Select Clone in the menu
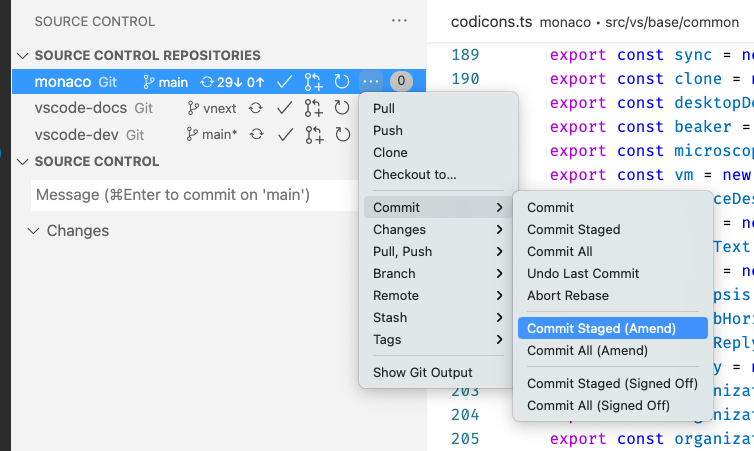The image size is (754, 451). click(438, 152)
